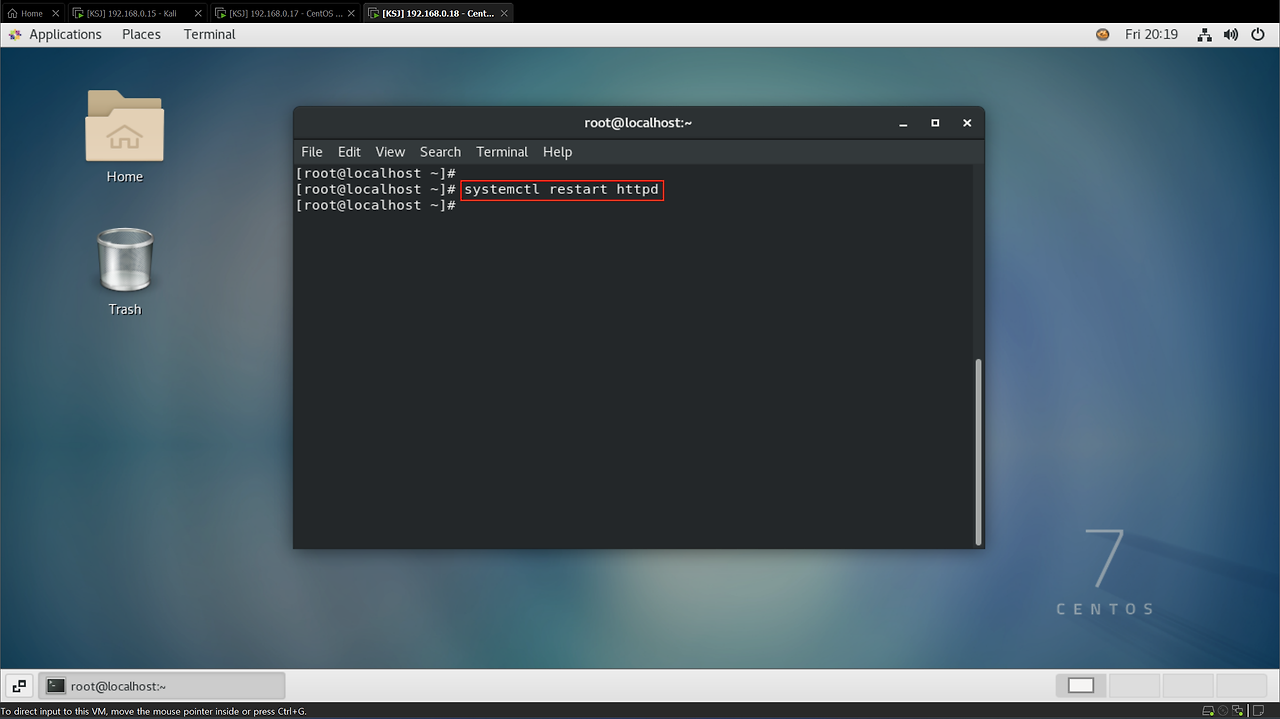
Task: Click the terminal window vertical scrollbar
Action: pos(978,450)
